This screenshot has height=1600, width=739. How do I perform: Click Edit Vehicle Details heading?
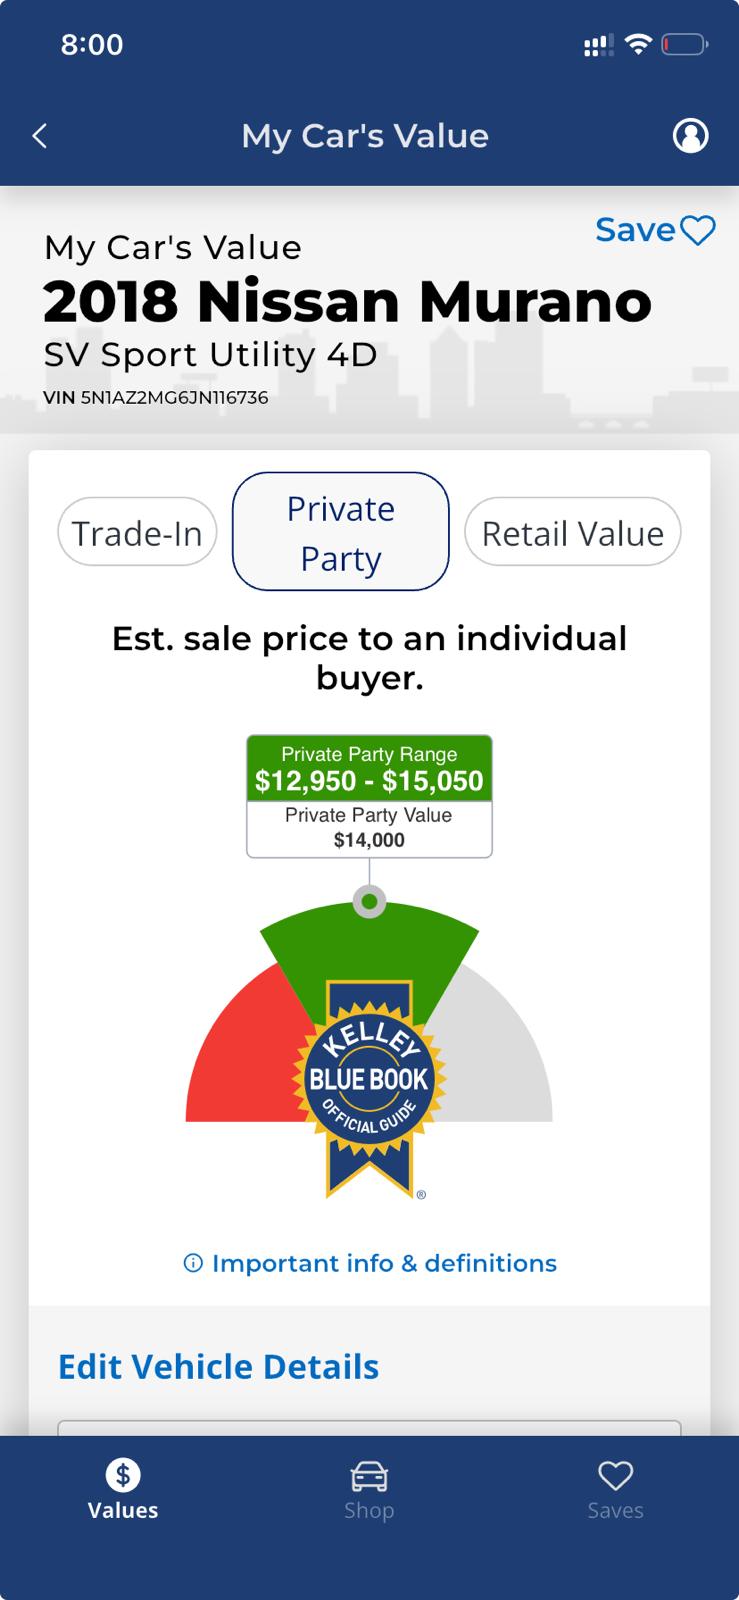pos(218,1366)
